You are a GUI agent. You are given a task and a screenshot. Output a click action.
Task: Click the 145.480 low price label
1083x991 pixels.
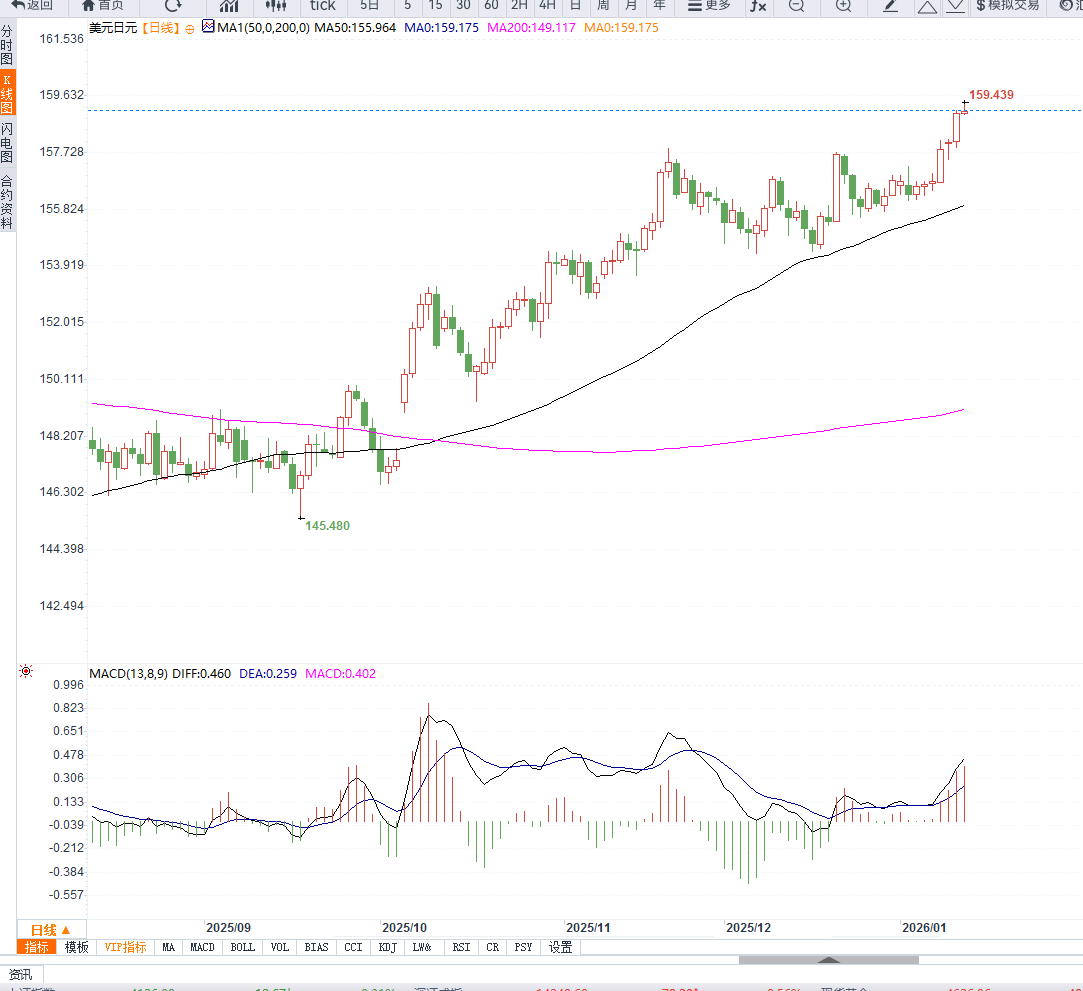coord(327,526)
